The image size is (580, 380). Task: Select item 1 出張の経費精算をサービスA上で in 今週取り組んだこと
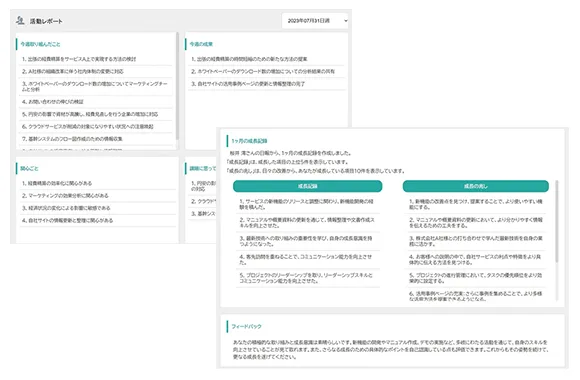coord(95,59)
